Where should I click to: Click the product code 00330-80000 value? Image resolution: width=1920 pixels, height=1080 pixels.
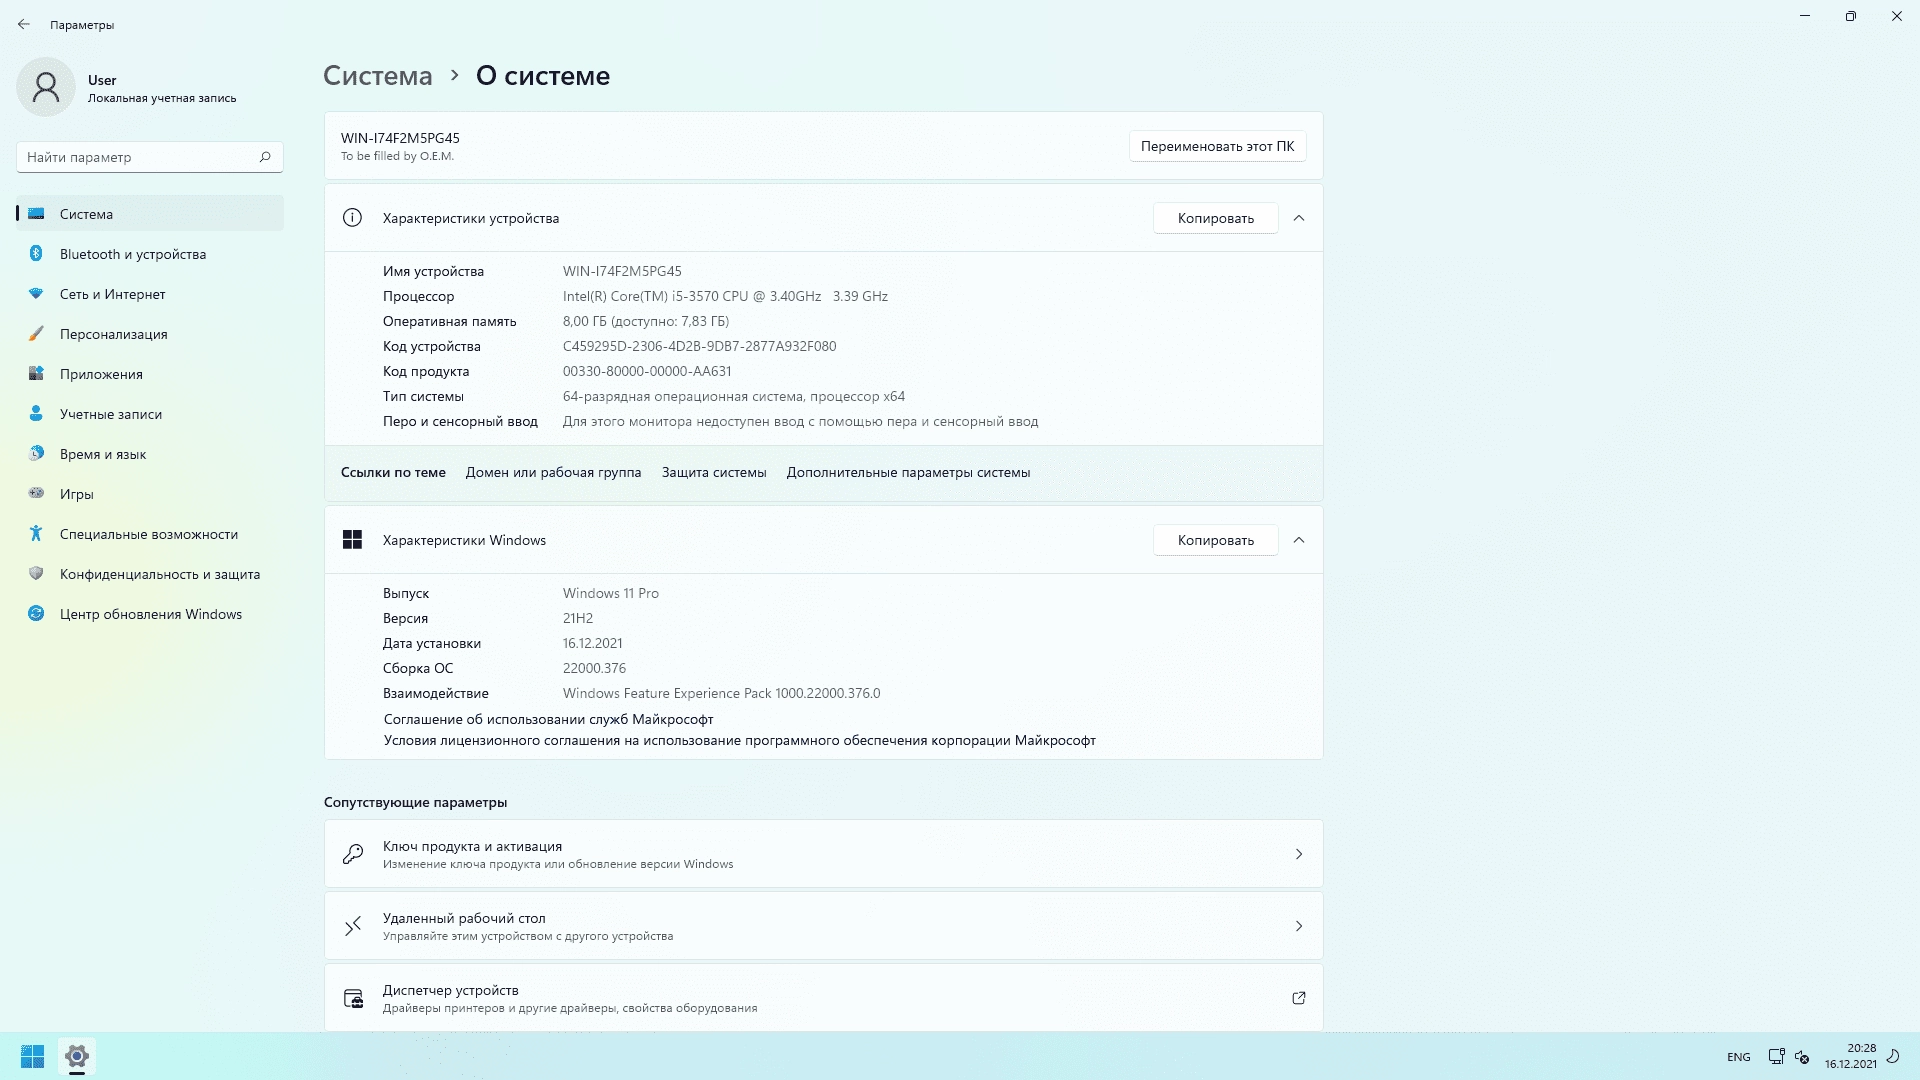[647, 371]
